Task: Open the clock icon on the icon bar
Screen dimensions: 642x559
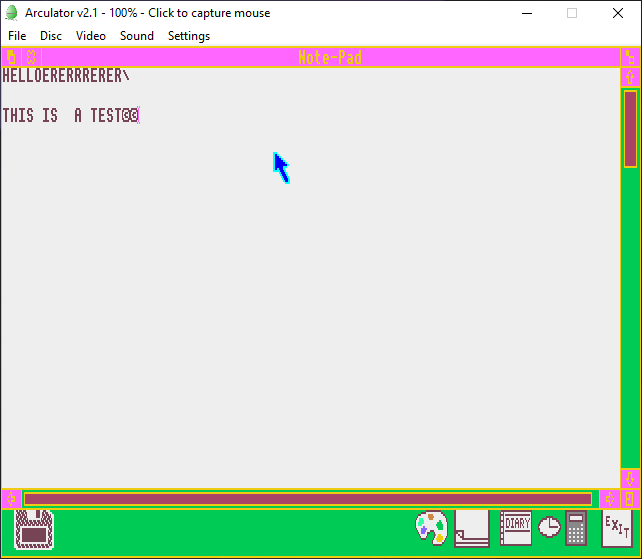Action: click(x=549, y=527)
